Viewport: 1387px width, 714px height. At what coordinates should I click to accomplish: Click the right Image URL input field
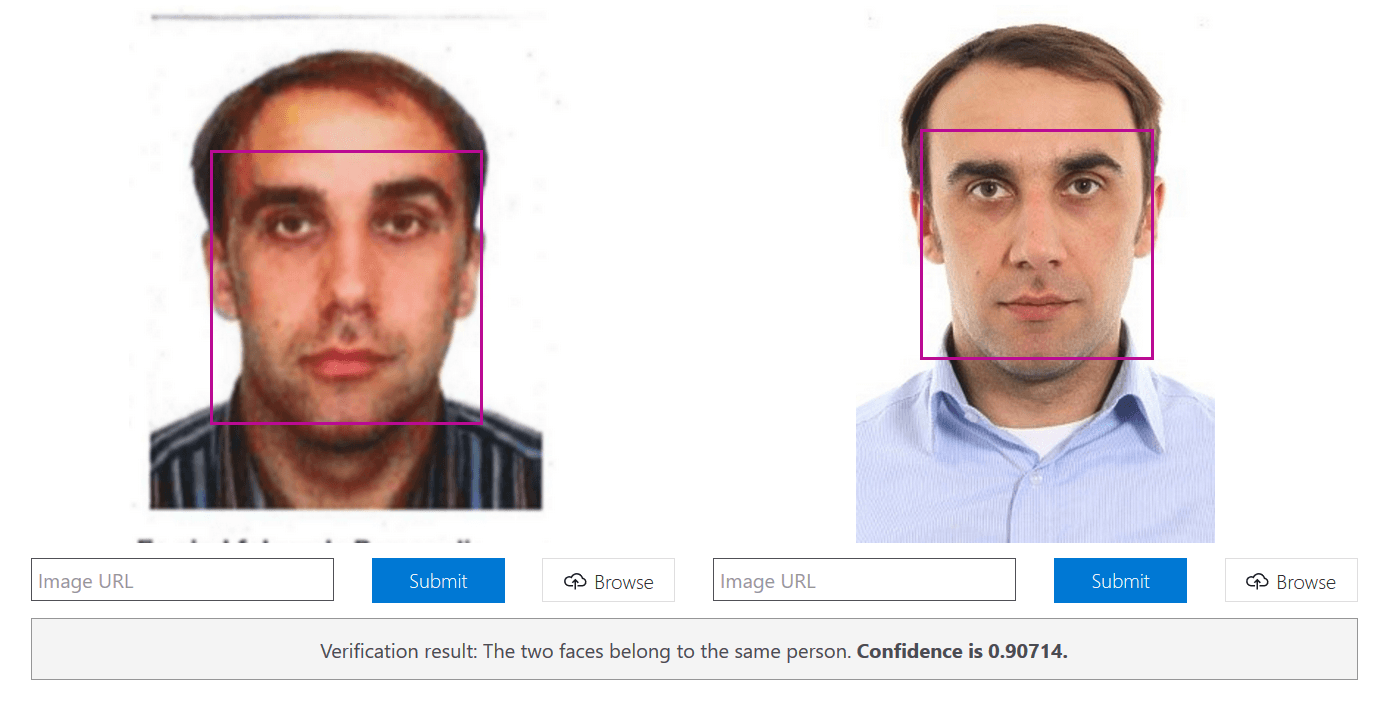[x=864, y=580]
